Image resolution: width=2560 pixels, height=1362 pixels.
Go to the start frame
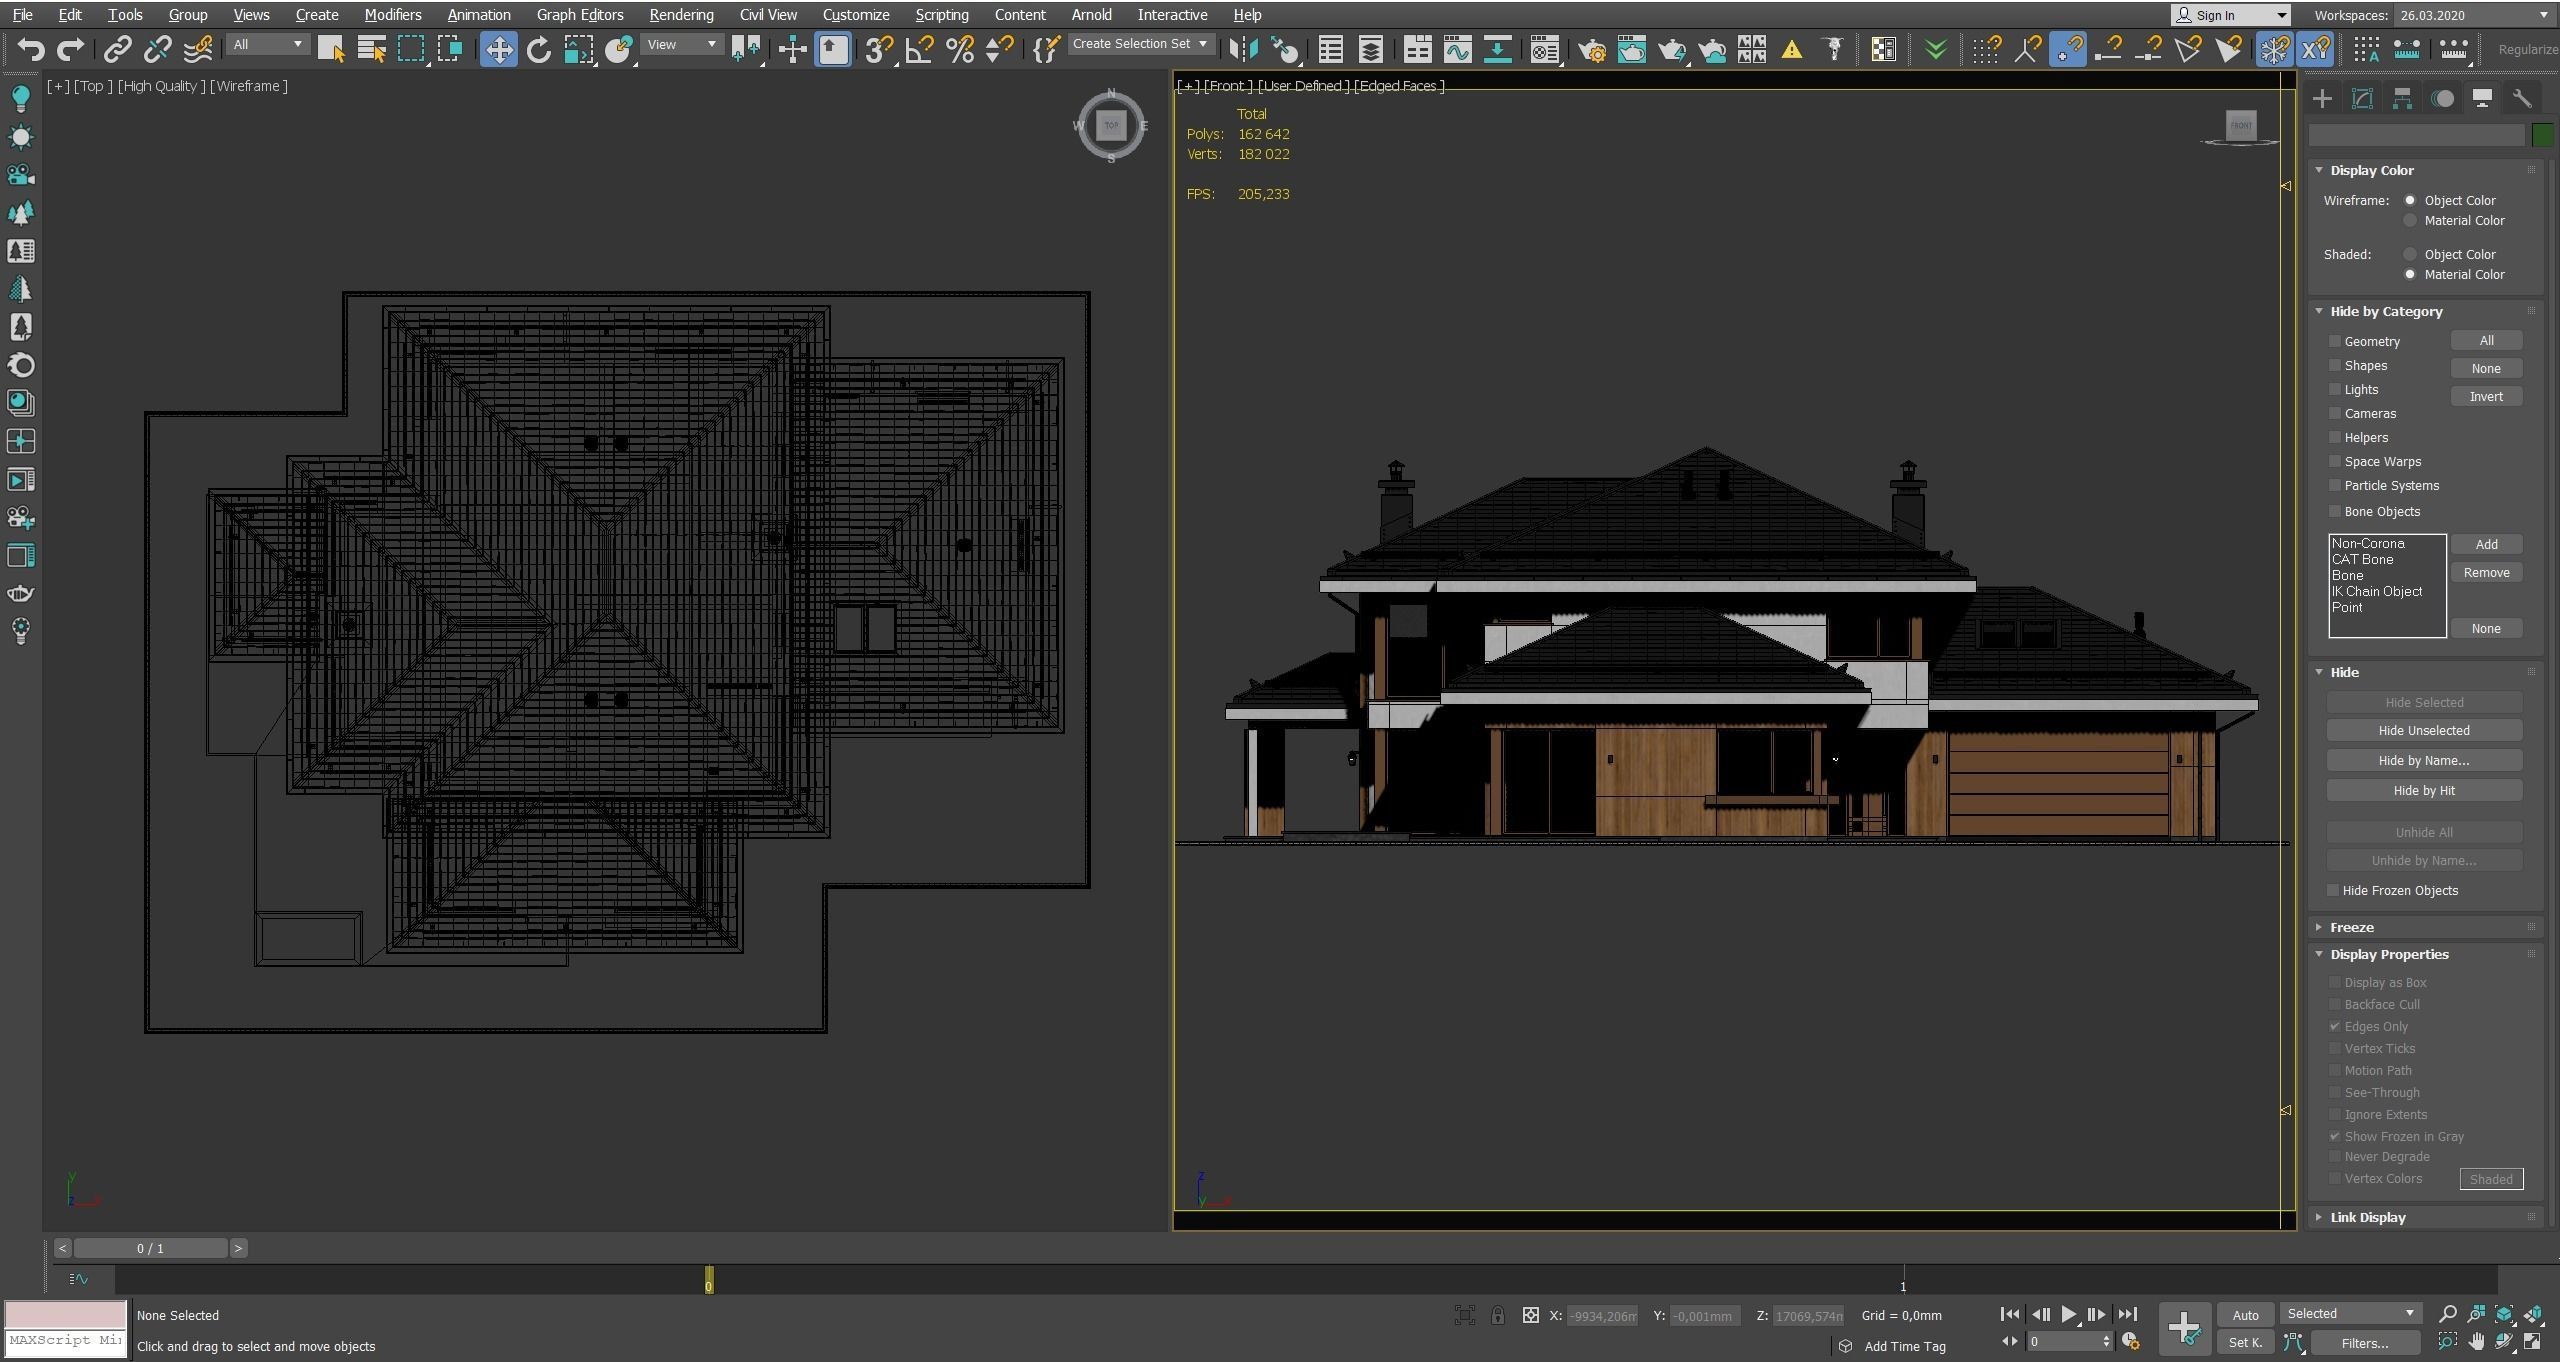(x=2009, y=1314)
